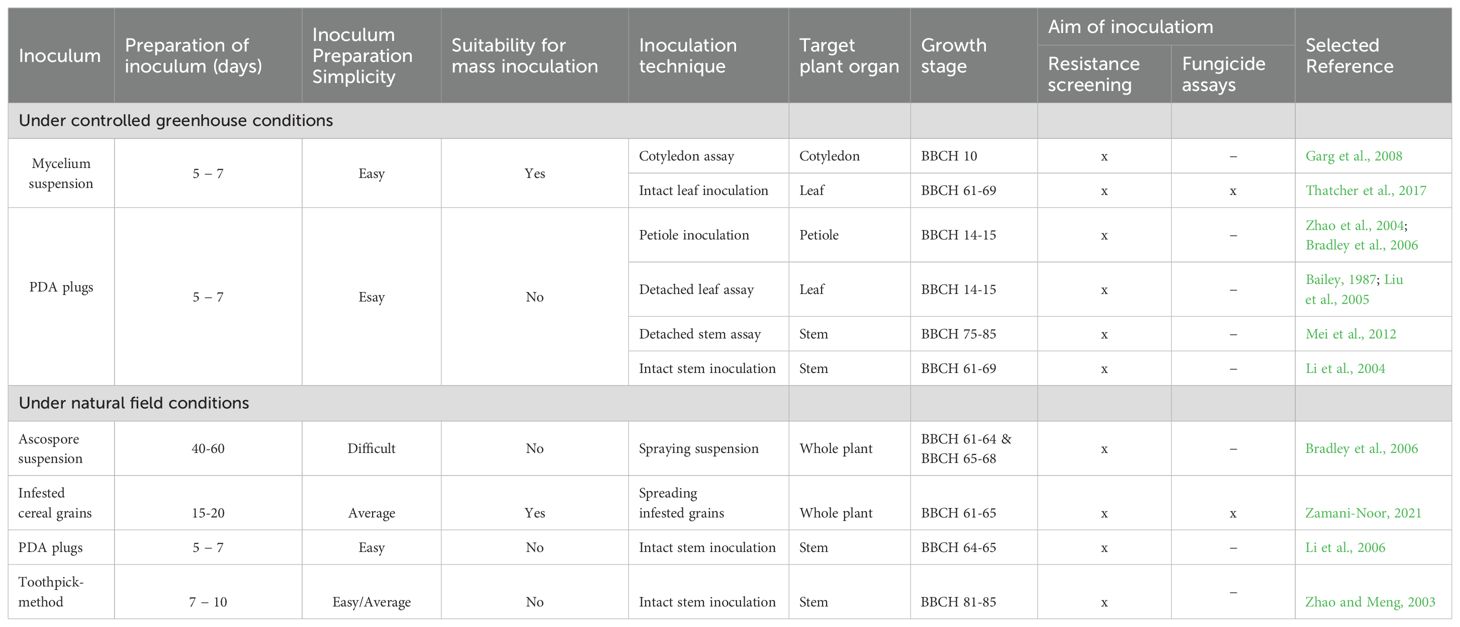Screen dimensions: 1460x627
Task: Open the Garg et al., 2008 reference
Action: (x=1354, y=156)
